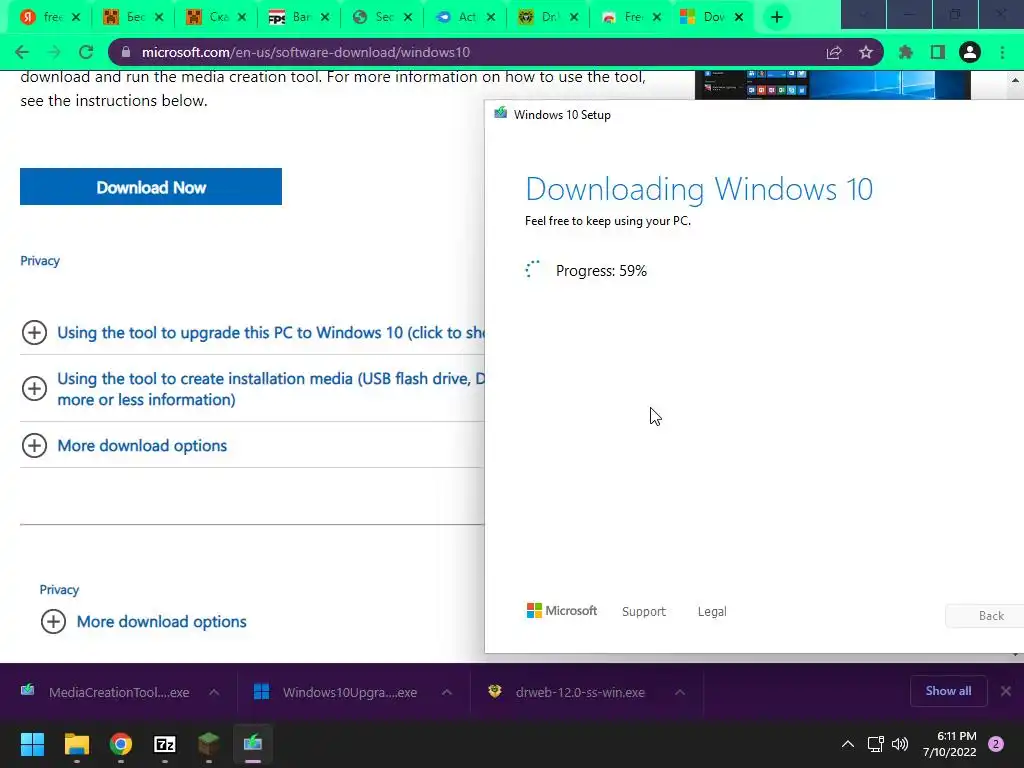
Task: Click the Download Now button
Action: [151, 187]
